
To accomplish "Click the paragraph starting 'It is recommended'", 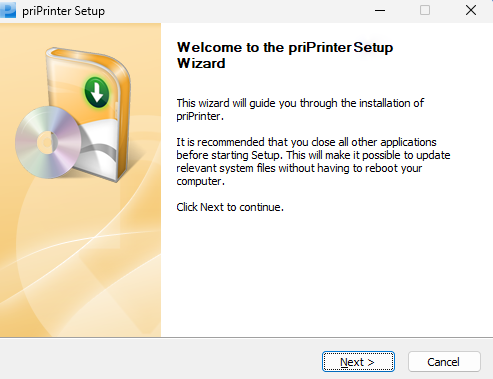I will 313,161.
